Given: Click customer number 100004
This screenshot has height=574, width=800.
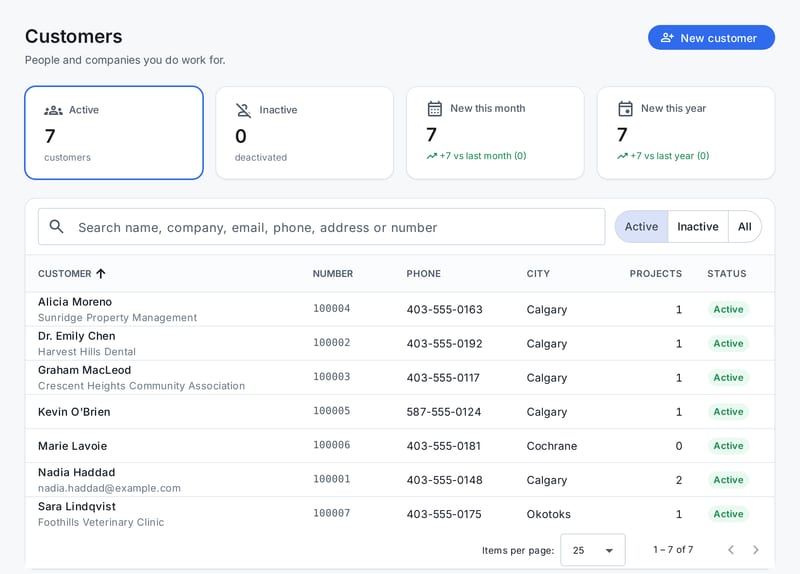Looking at the screenshot, I should pos(332,308).
